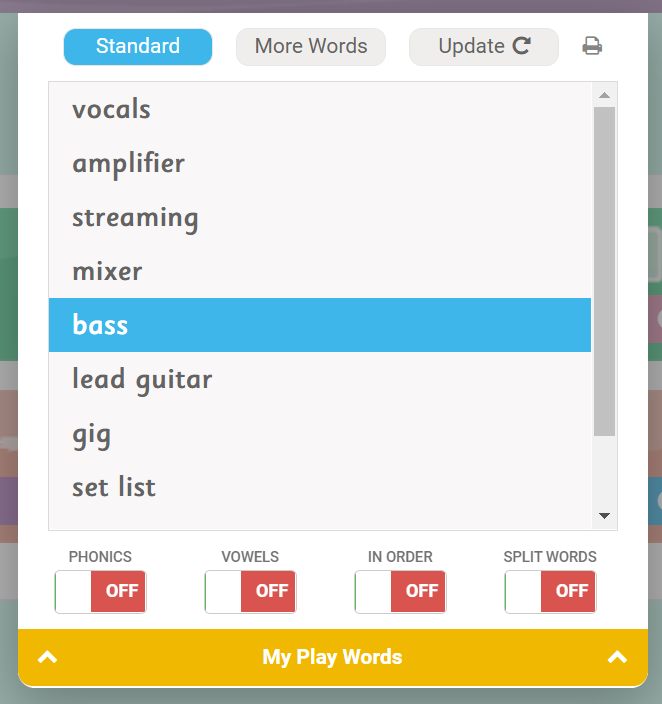Click the printer icon
Image resolution: width=662 pixels, height=704 pixels.
point(592,46)
